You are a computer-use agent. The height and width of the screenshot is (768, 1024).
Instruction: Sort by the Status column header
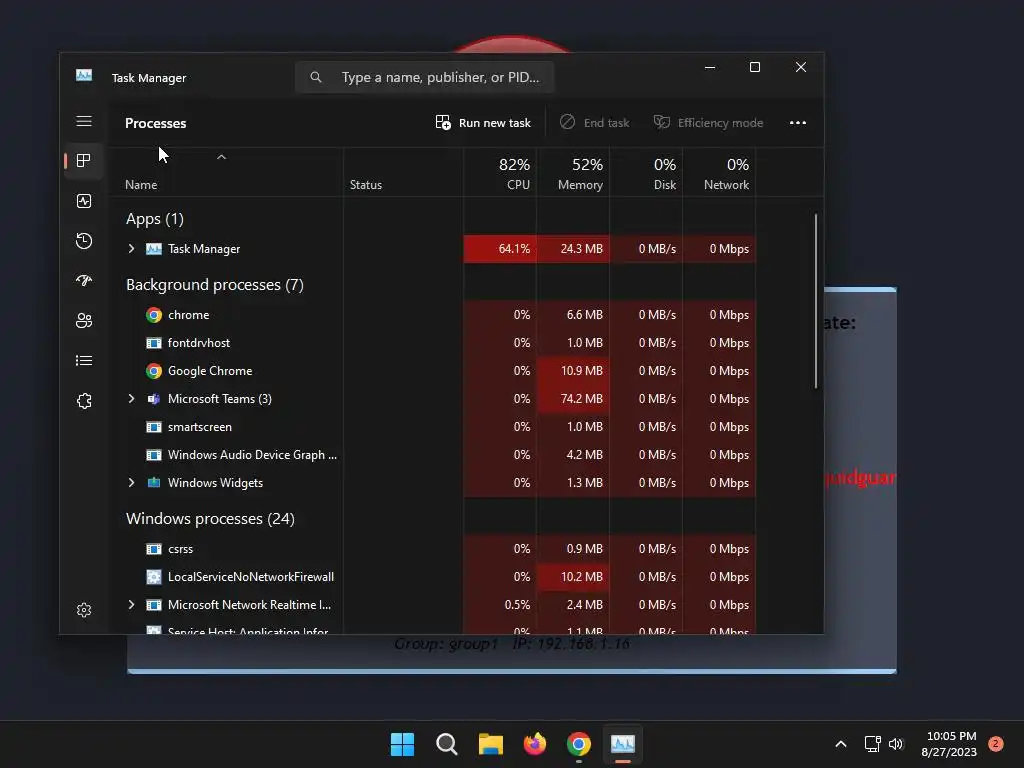[x=403, y=172]
